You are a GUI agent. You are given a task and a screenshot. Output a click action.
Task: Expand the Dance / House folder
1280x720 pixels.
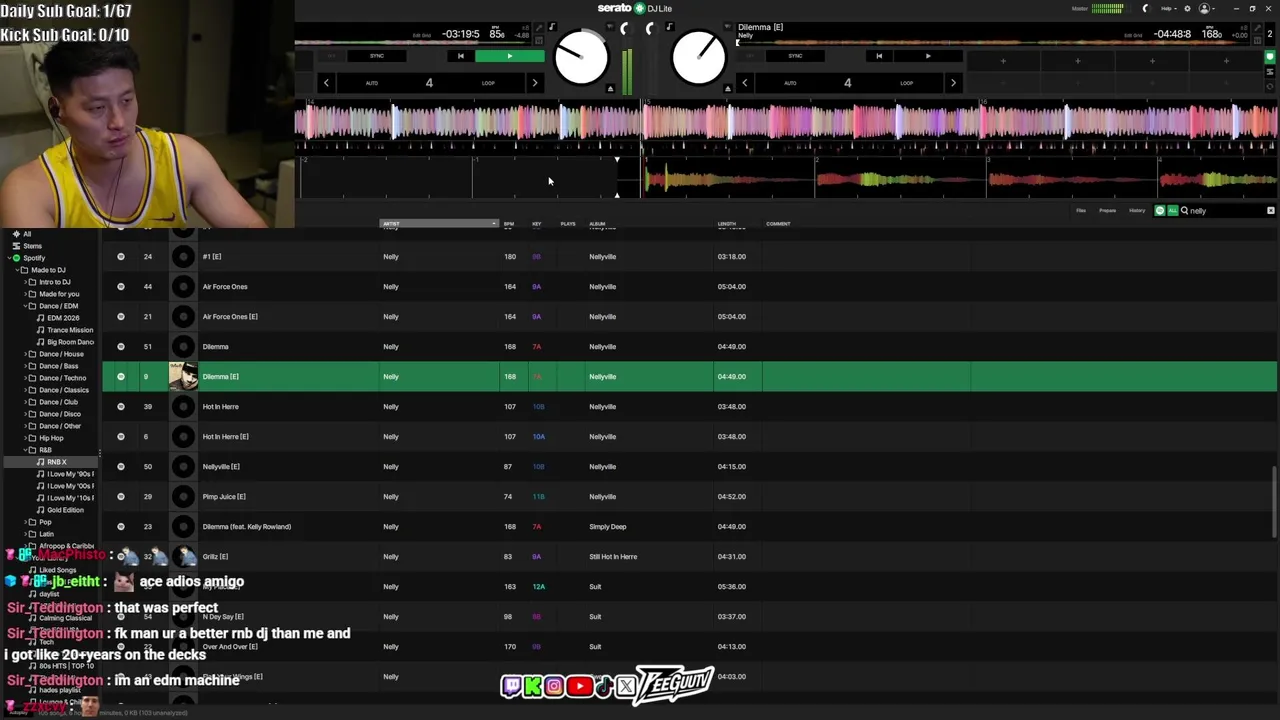click(x=24, y=354)
